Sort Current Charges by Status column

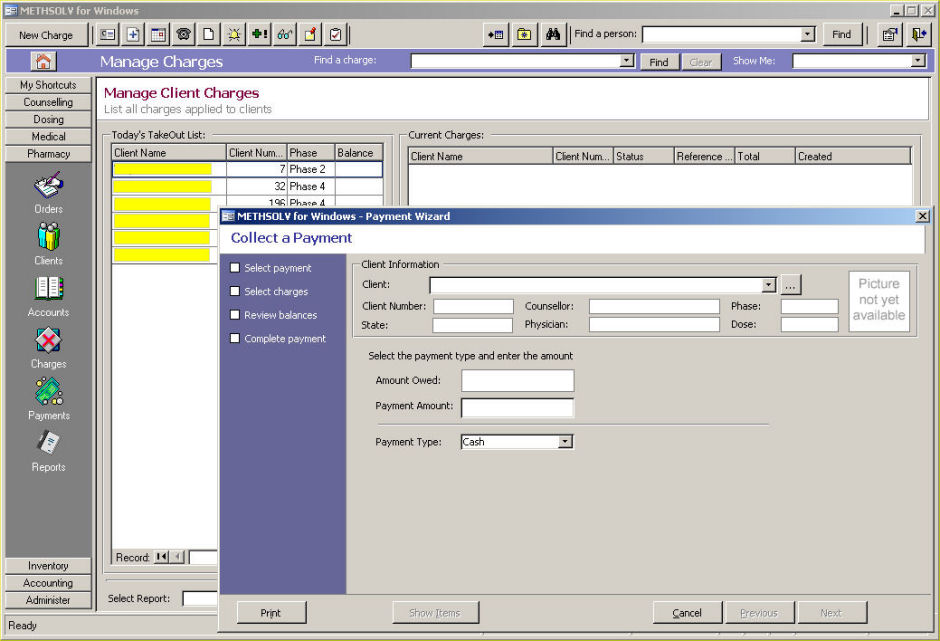click(644, 157)
